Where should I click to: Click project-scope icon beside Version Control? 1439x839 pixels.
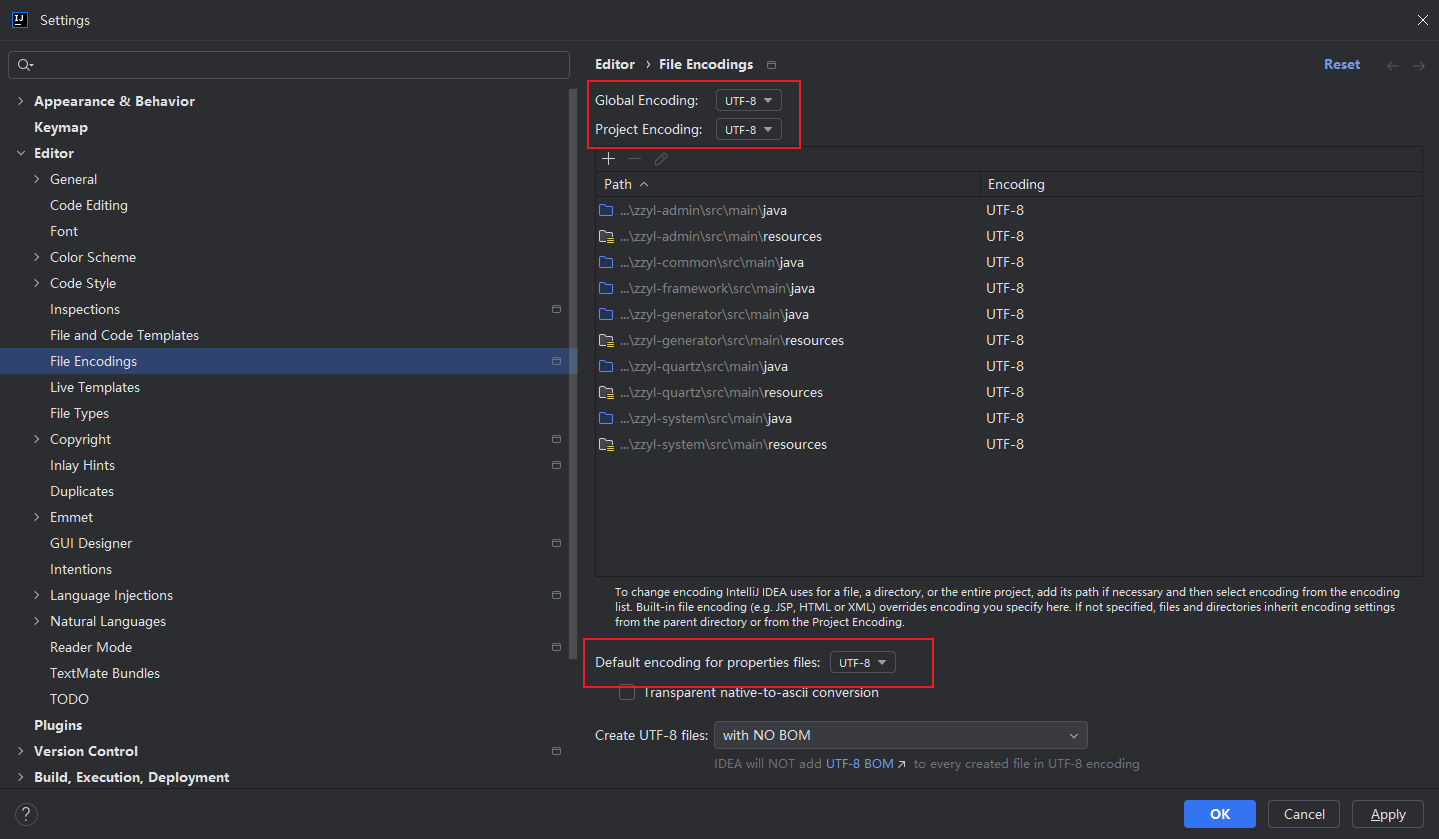tap(557, 751)
